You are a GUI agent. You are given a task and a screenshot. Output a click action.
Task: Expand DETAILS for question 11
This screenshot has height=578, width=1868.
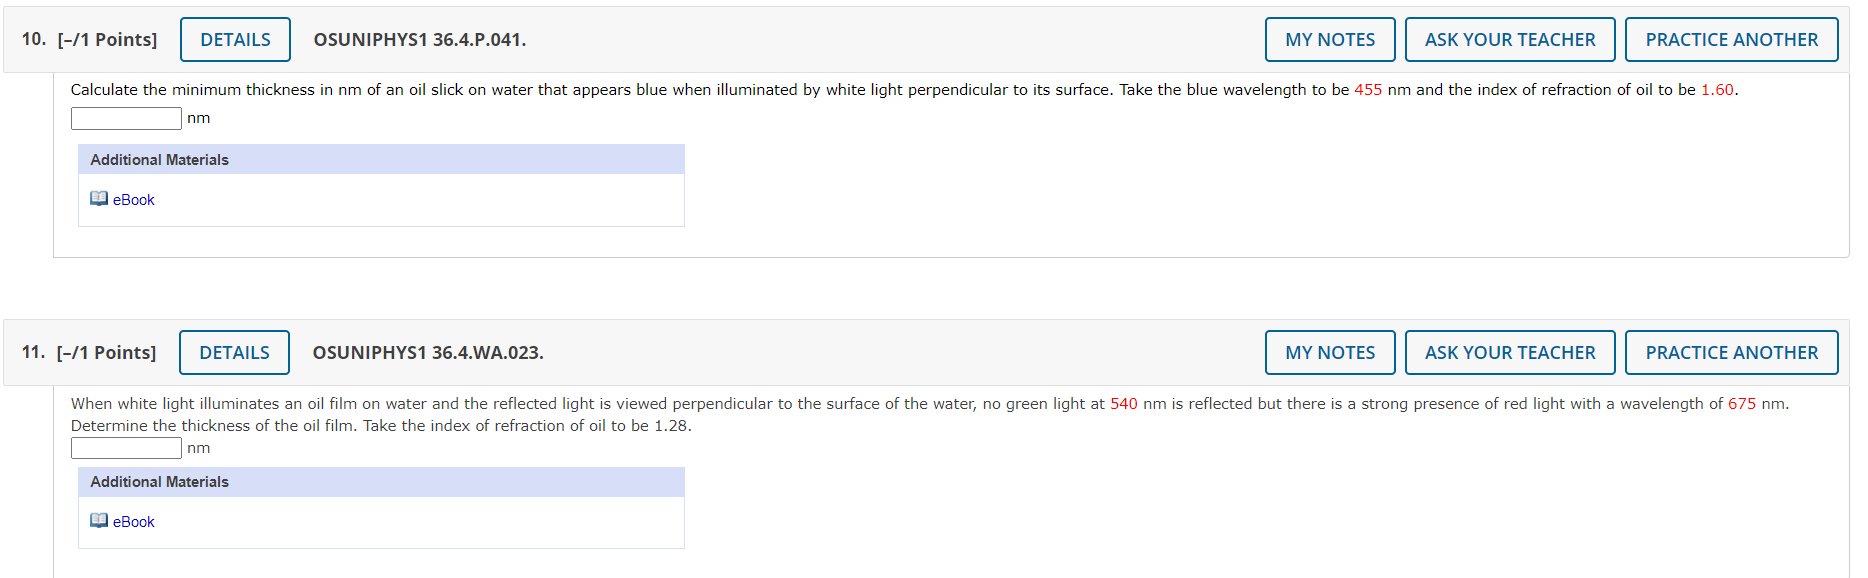coord(234,353)
